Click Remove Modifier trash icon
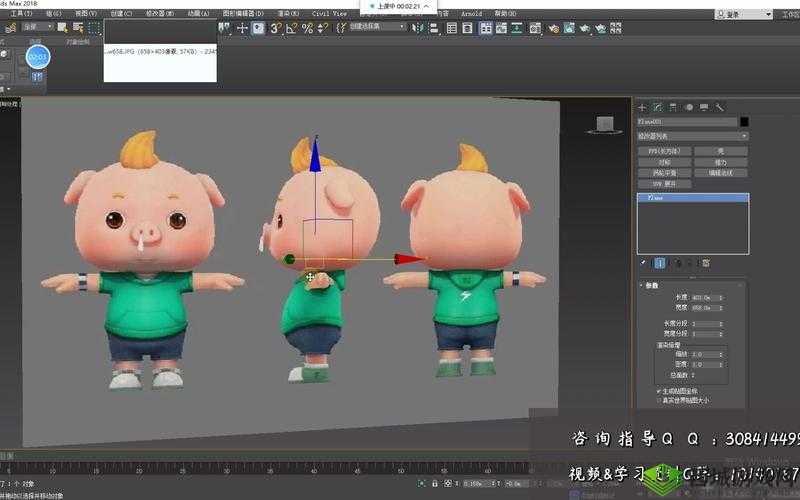The width and height of the screenshot is (800, 500). 690,263
